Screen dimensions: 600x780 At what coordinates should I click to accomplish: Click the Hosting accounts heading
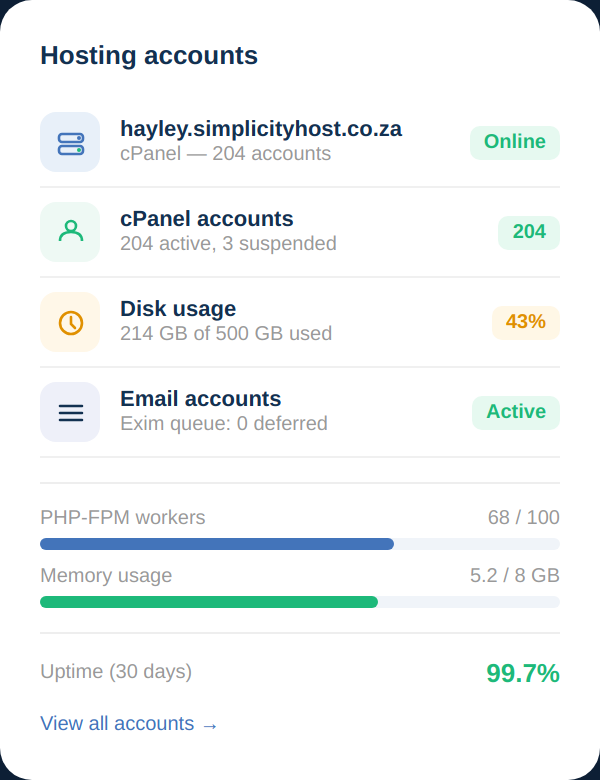tap(149, 56)
